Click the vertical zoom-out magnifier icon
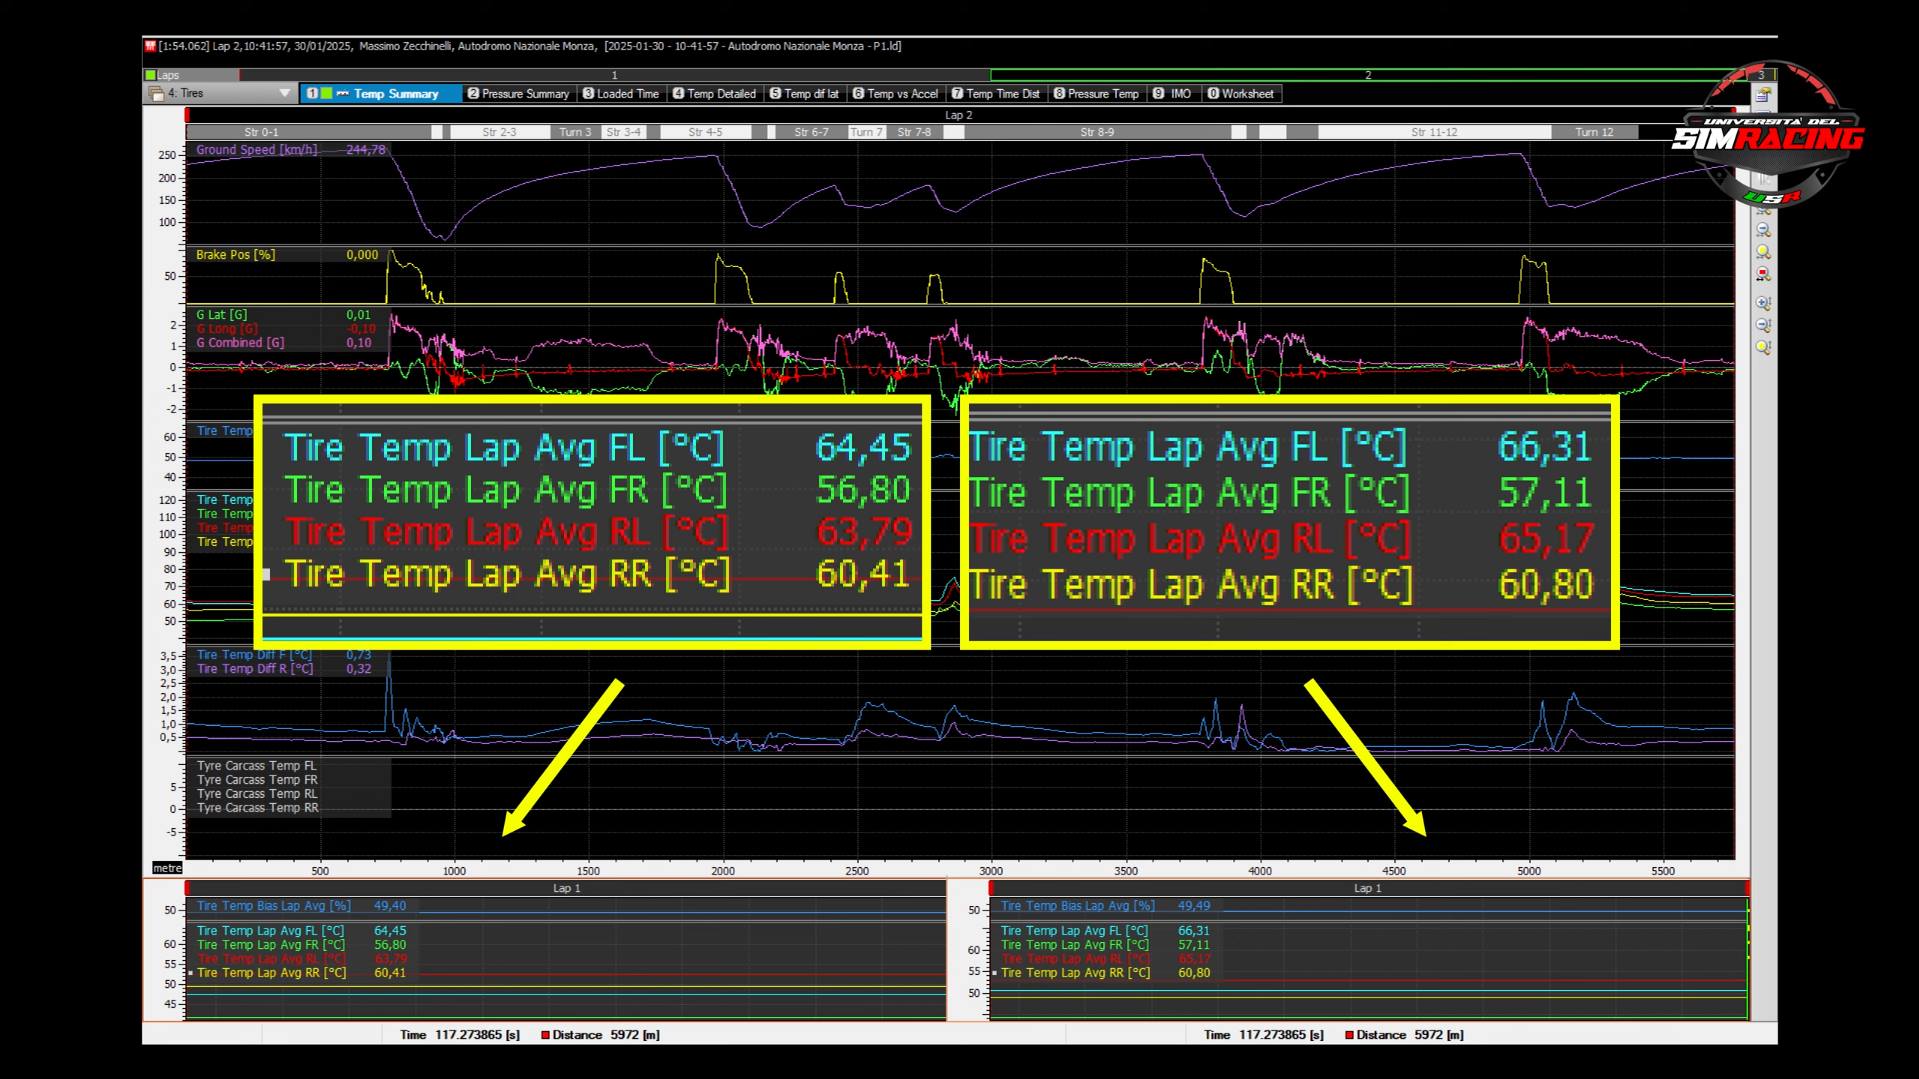1919x1079 pixels. (1763, 325)
